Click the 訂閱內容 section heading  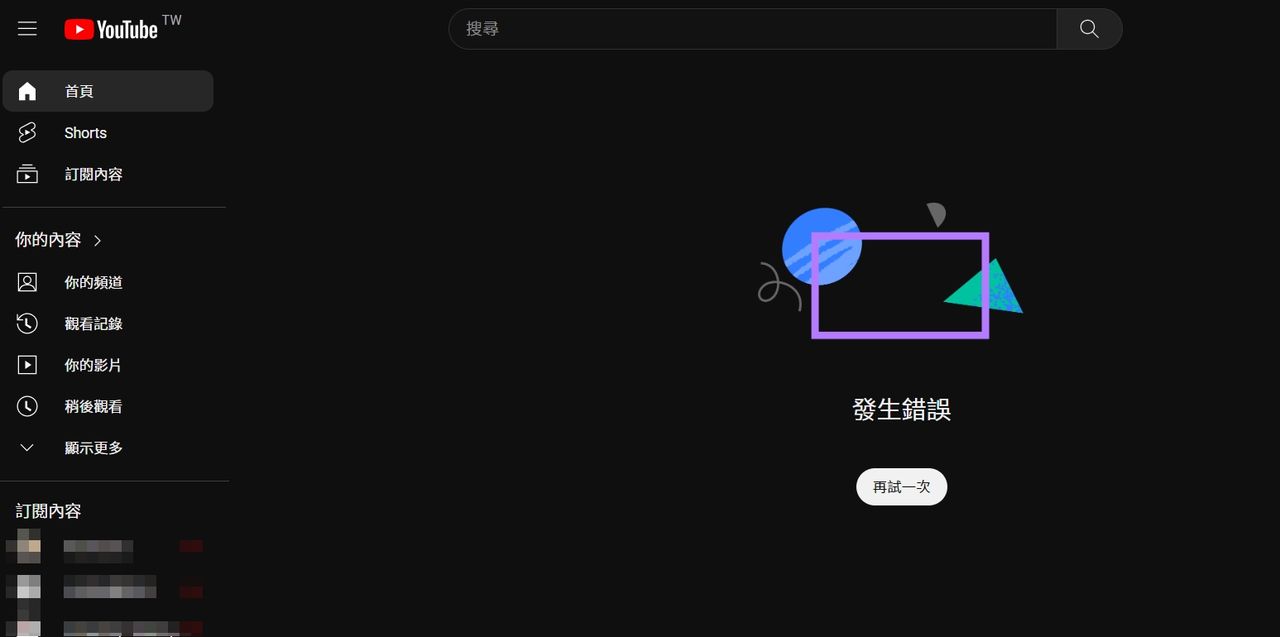tap(48, 511)
